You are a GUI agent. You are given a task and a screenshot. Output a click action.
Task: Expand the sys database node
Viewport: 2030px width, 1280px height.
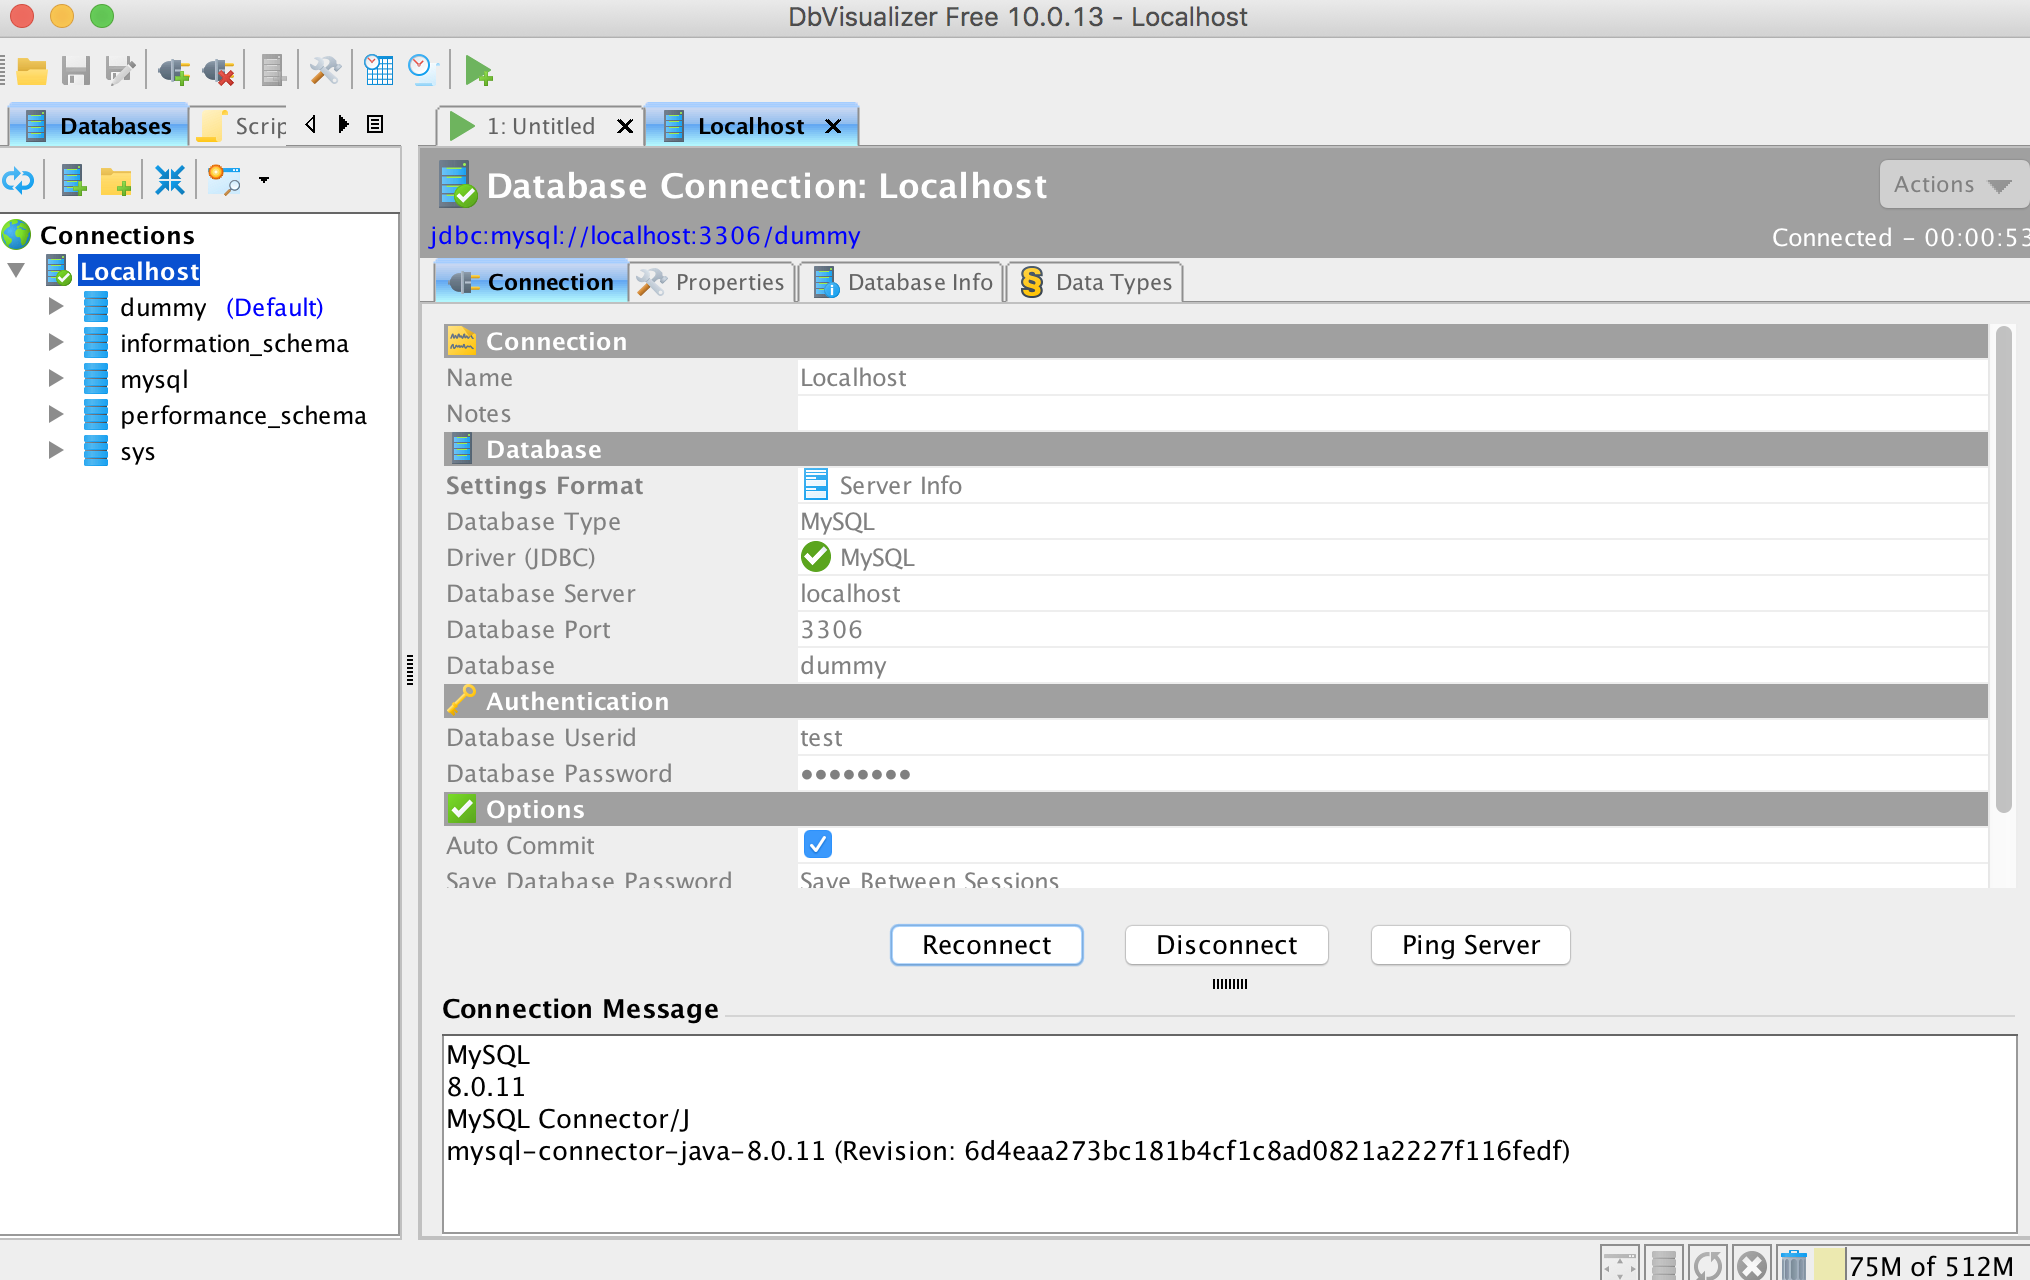pos(56,451)
